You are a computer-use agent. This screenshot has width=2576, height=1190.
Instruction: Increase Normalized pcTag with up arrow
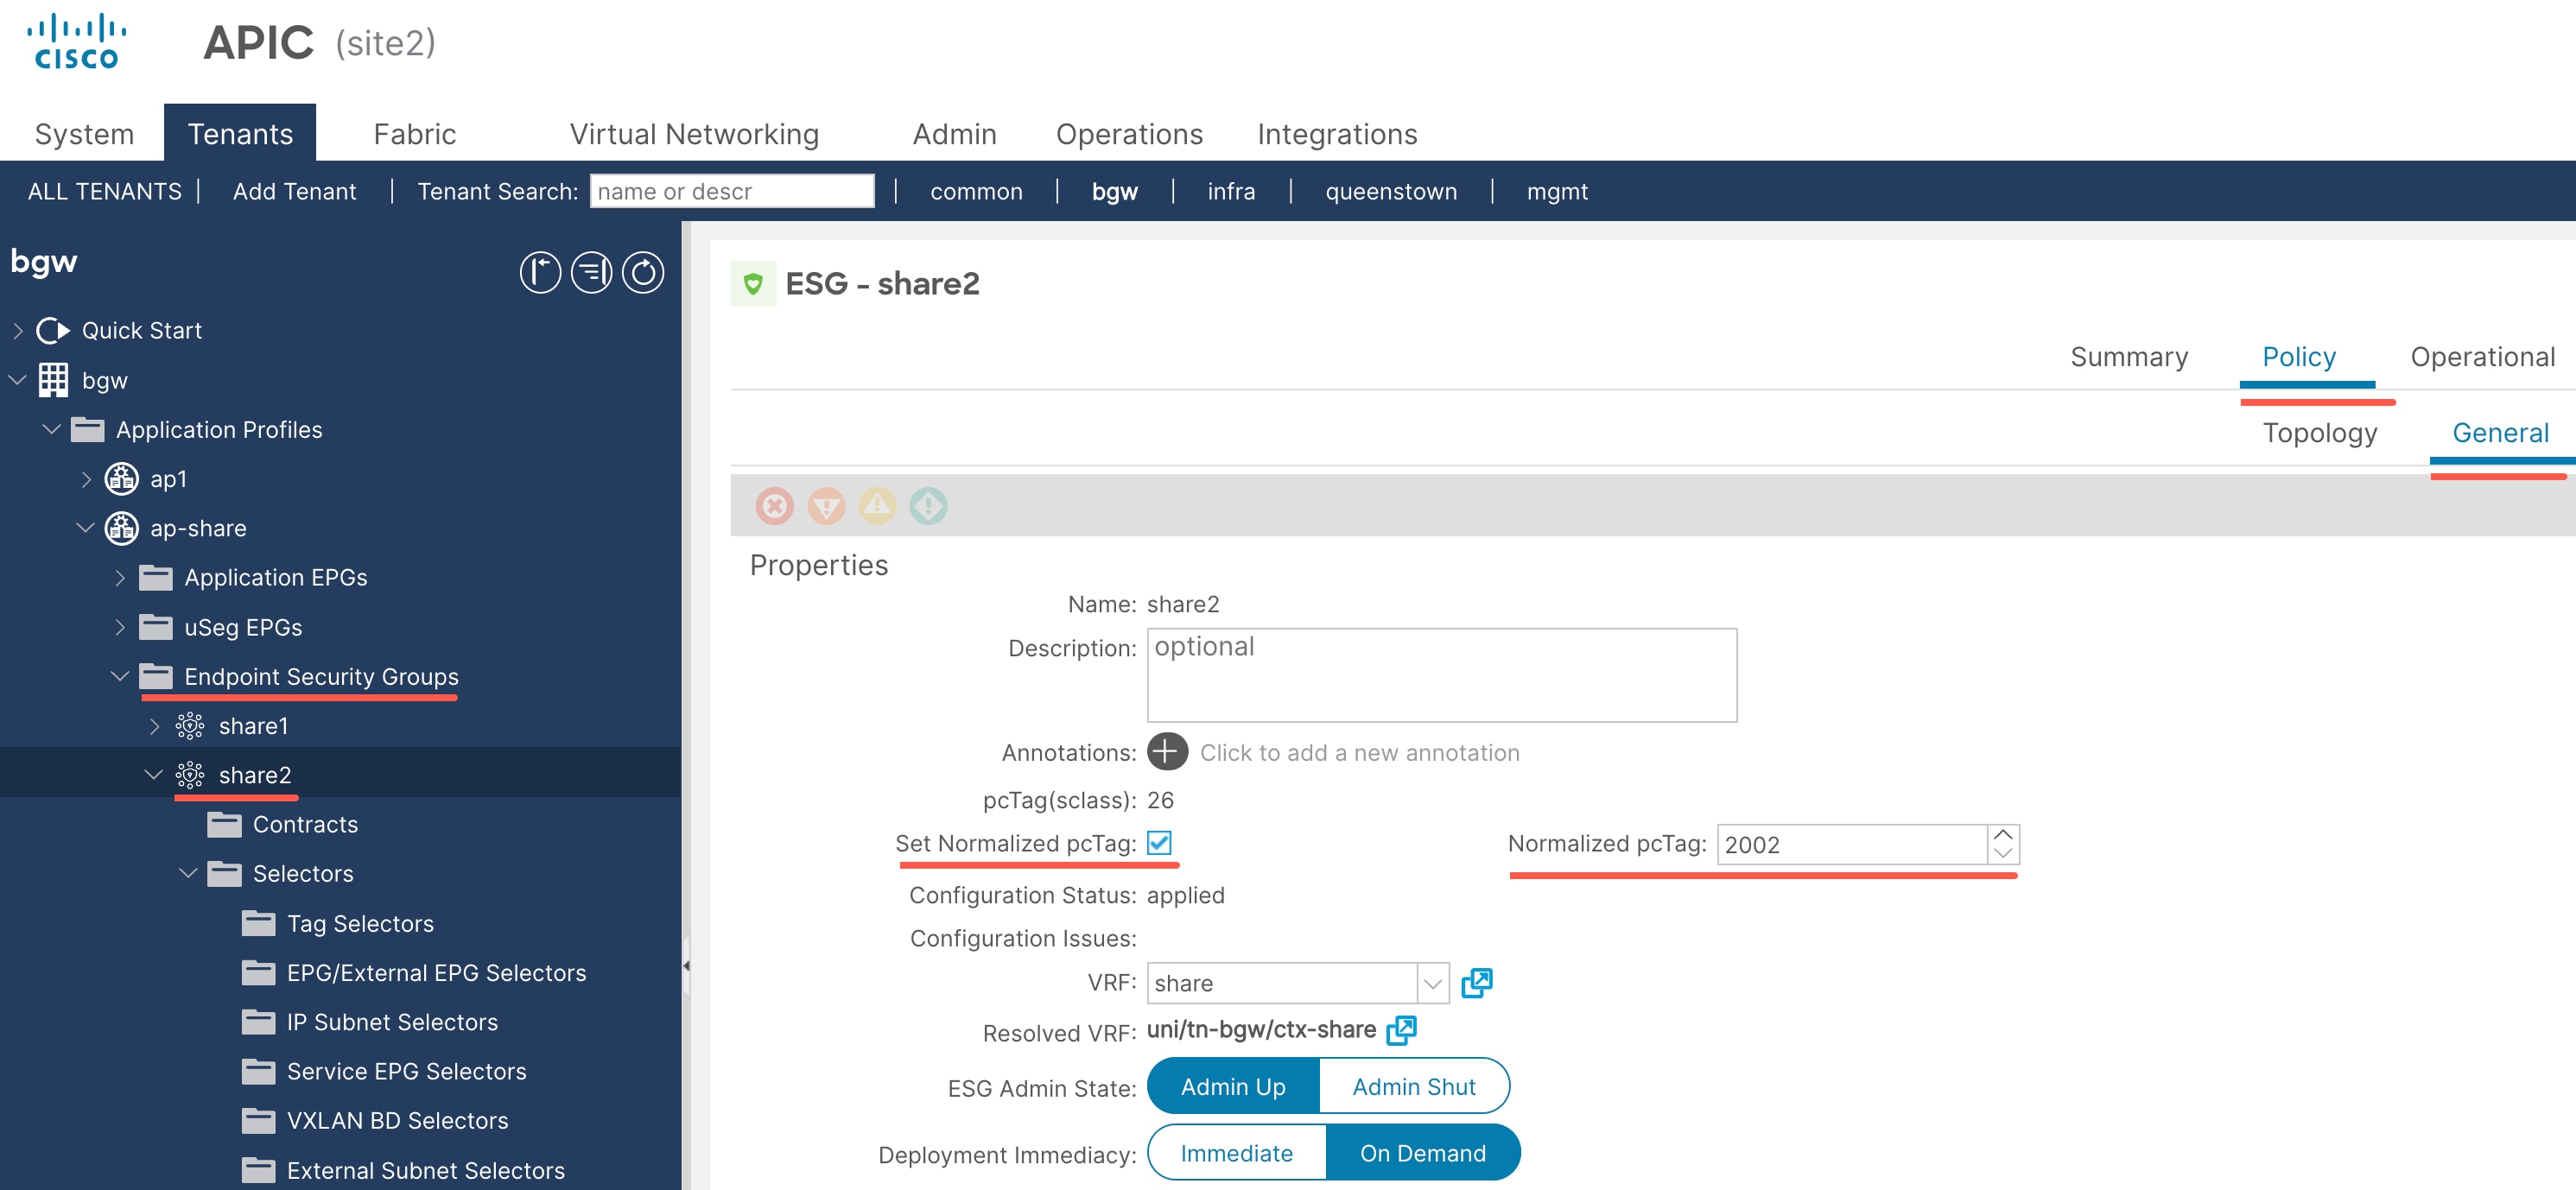(x=2003, y=835)
